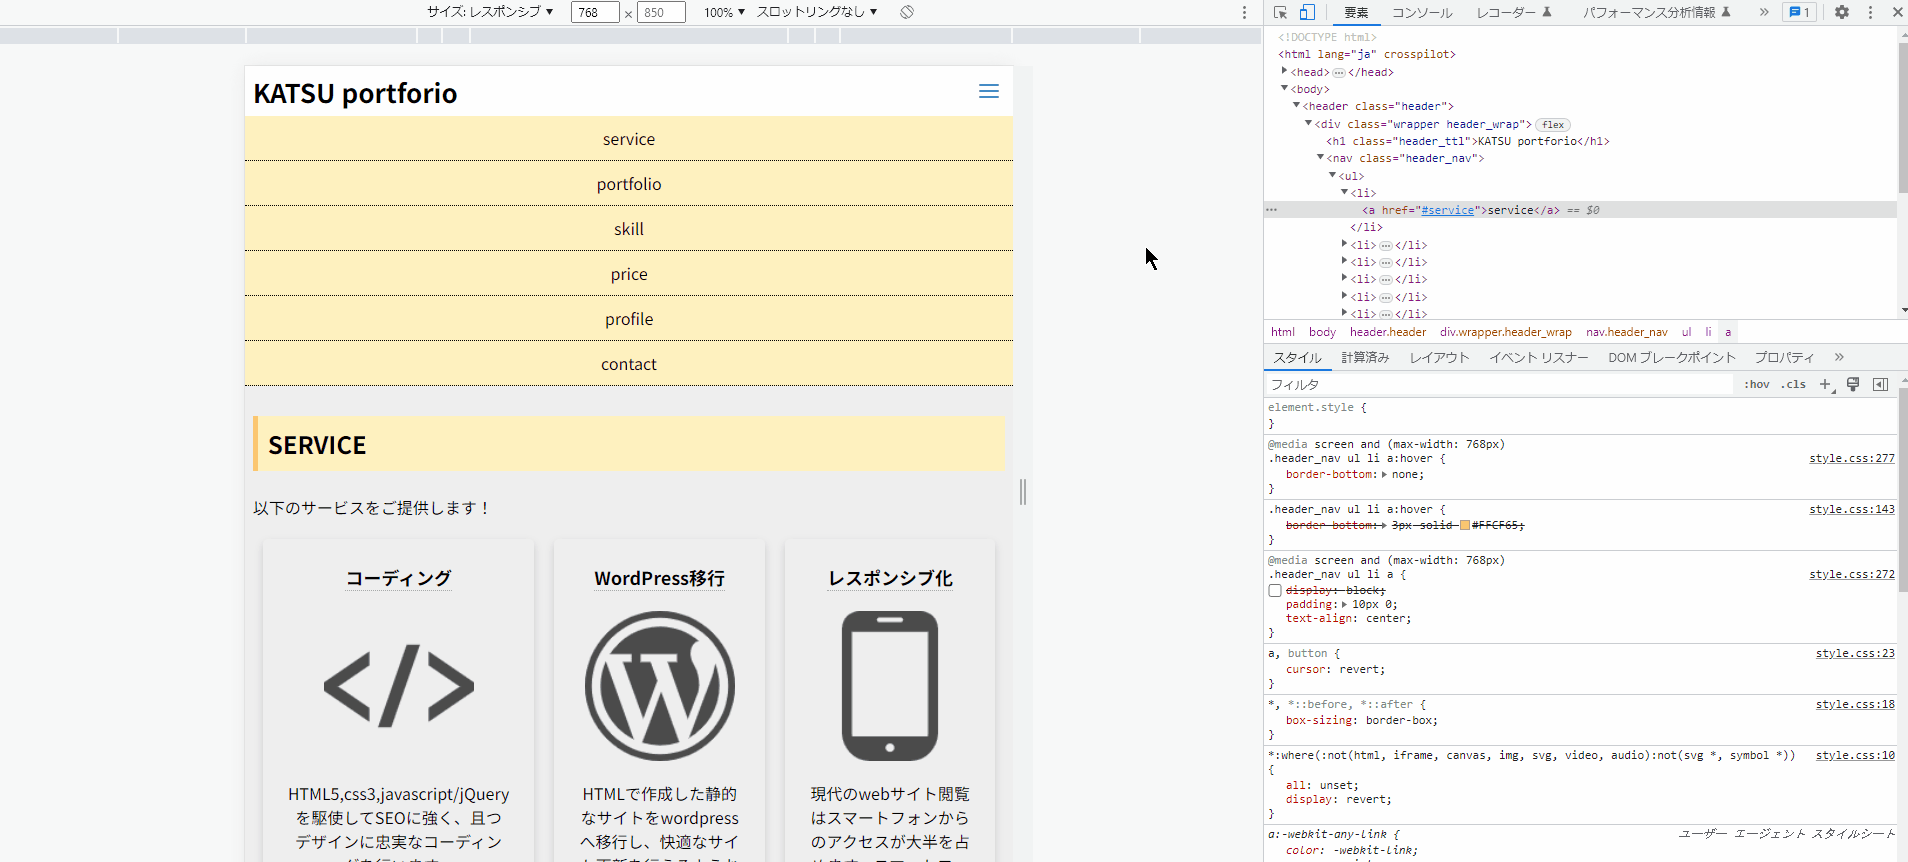Expand the head element in DOM tree
1908x862 pixels.
(x=1284, y=71)
